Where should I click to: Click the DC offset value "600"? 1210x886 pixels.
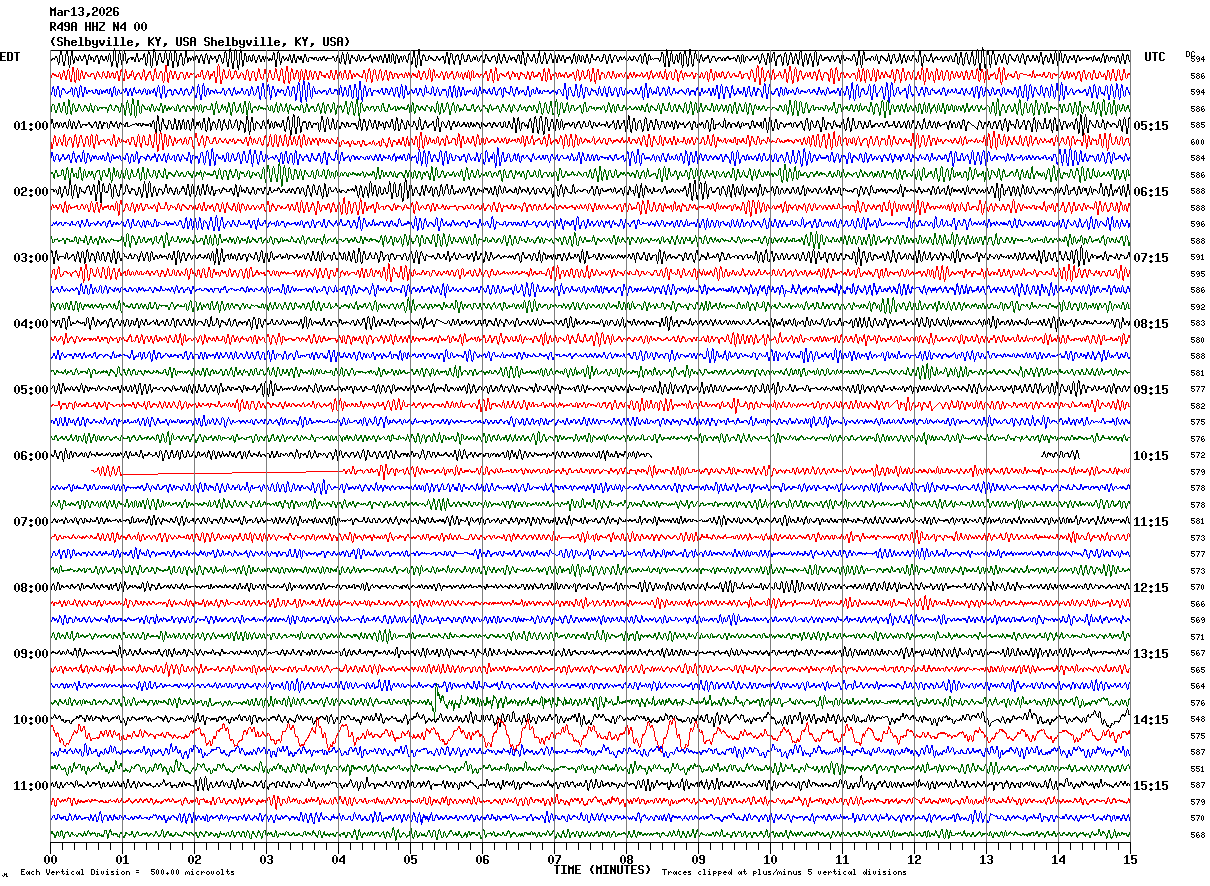click(x=1197, y=142)
